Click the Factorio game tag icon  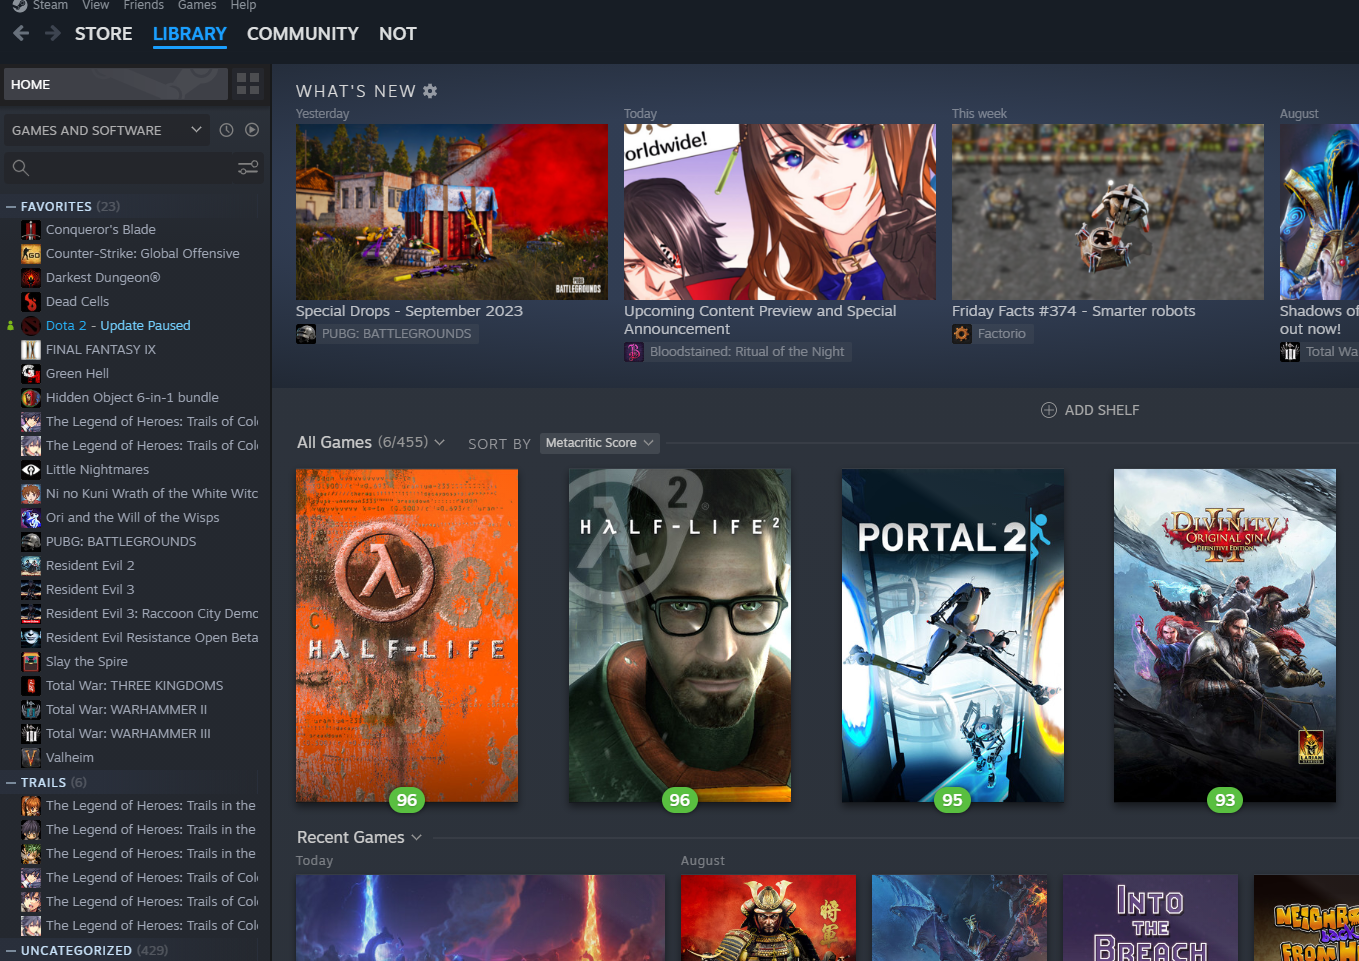(x=962, y=334)
